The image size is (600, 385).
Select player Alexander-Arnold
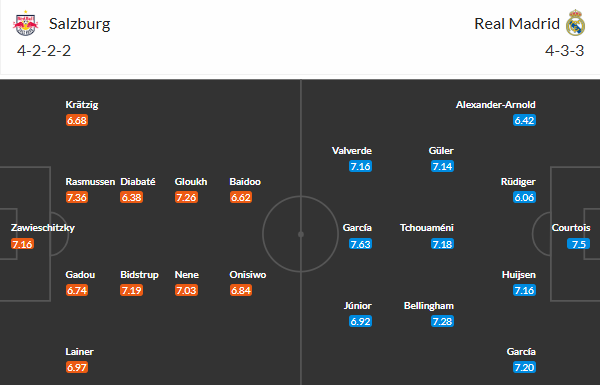click(x=496, y=104)
